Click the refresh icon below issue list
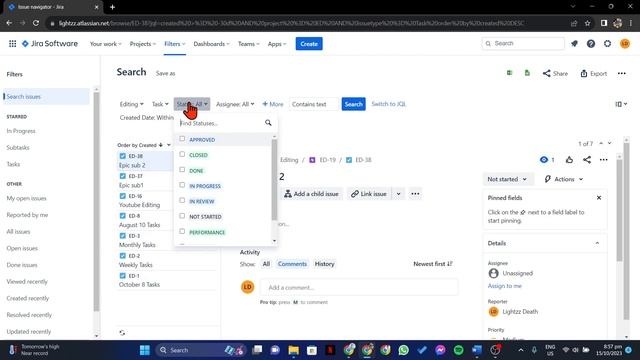The height and width of the screenshot is (360, 640). coord(122,333)
